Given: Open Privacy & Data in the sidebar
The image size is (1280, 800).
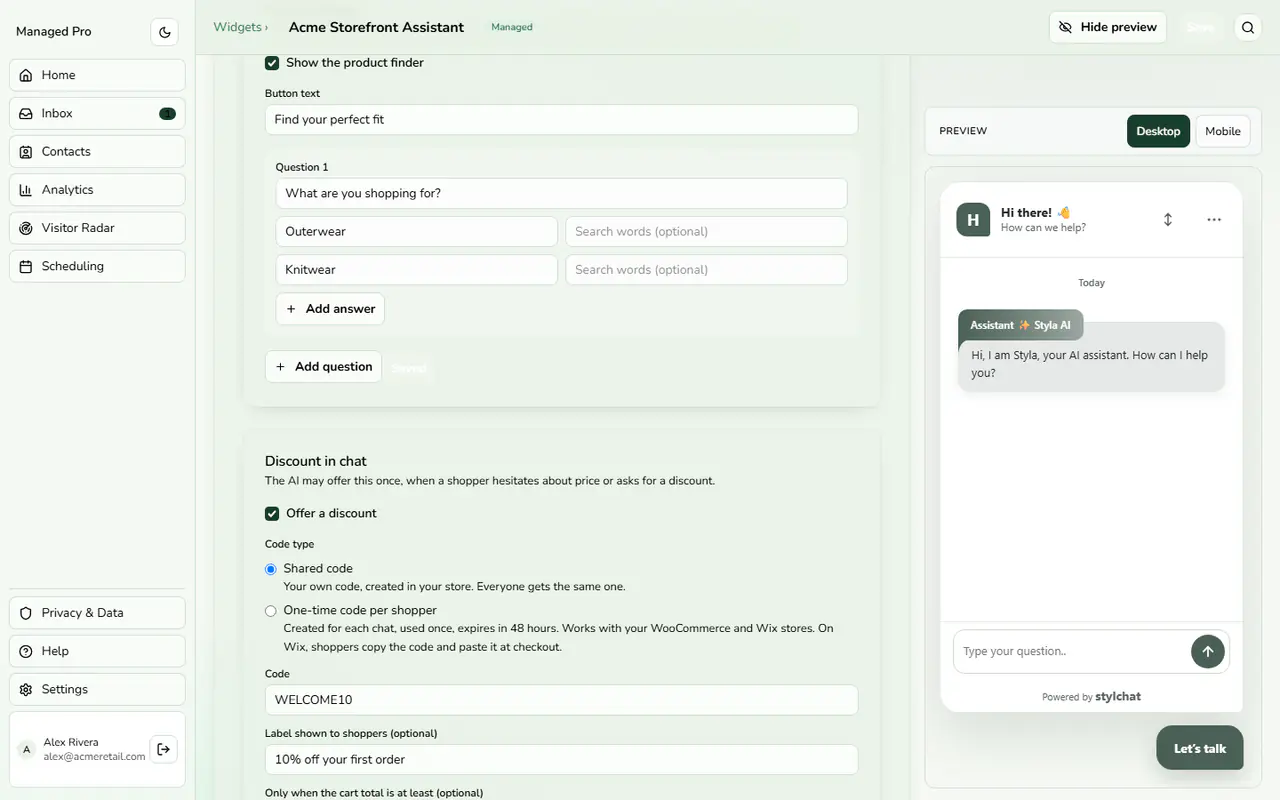Looking at the screenshot, I should [97, 613].
